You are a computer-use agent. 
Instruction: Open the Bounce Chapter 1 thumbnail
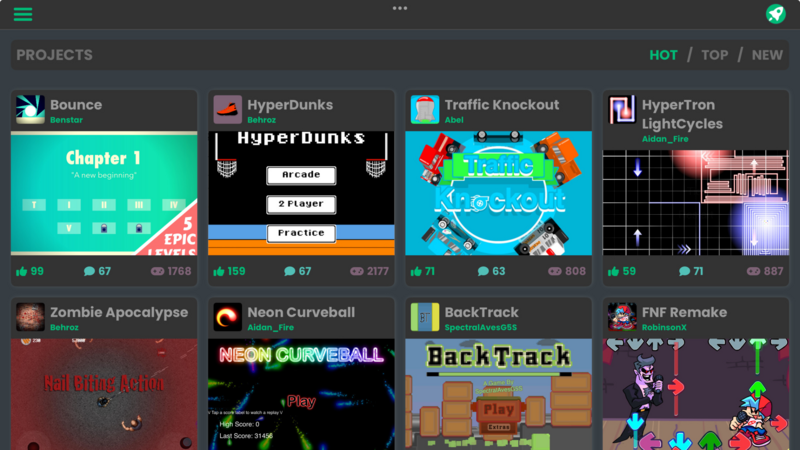click(x=104, y=193)
